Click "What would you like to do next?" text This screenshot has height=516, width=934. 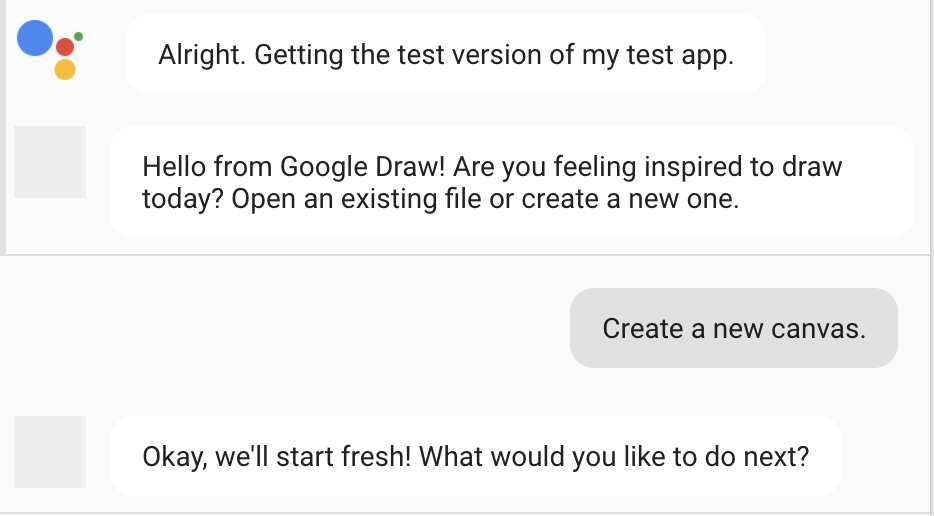tap(614, 457)
